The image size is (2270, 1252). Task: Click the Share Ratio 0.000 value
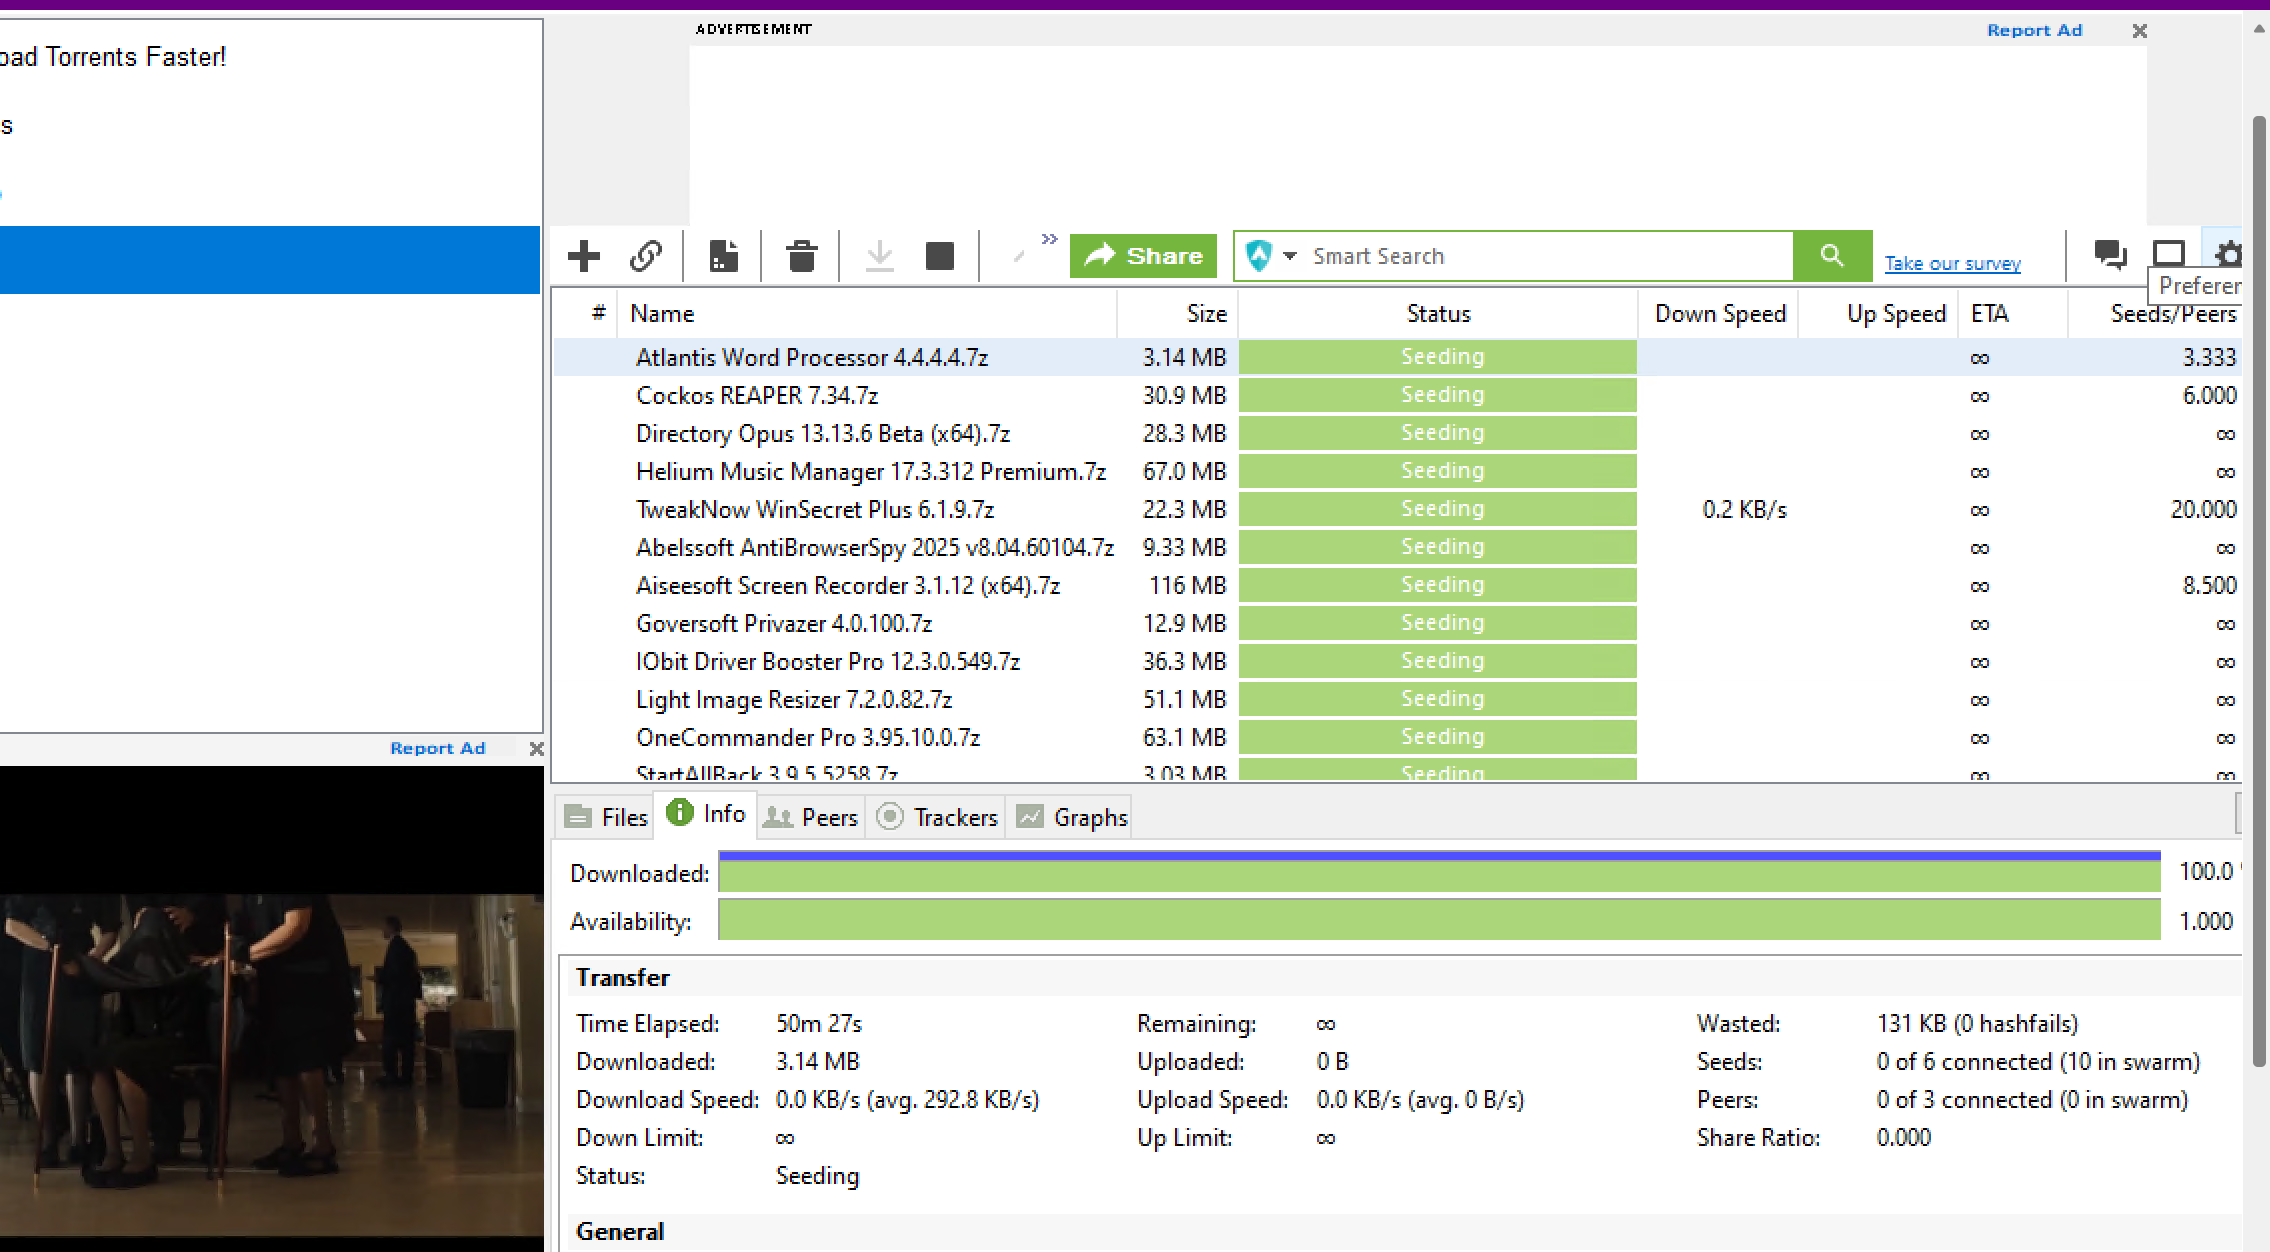tap(1904, 1138)
